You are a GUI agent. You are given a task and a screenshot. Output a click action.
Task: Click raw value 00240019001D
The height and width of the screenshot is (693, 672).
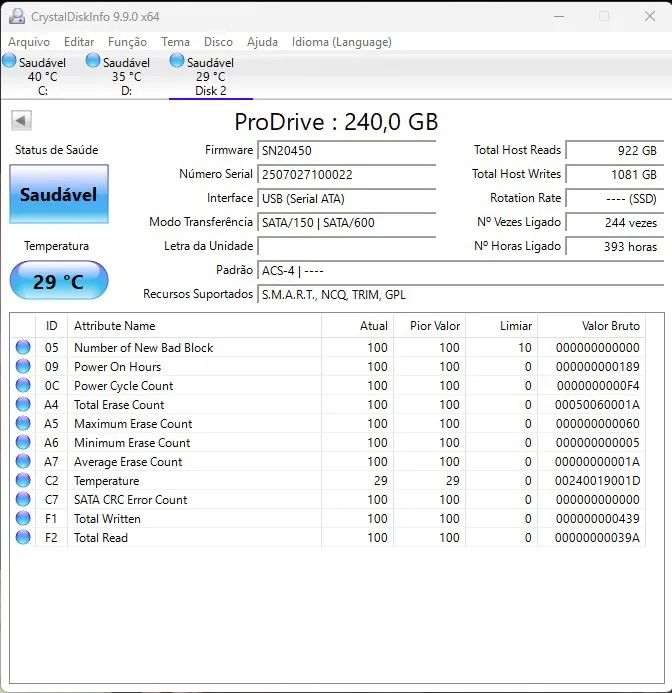pos(597,480)
